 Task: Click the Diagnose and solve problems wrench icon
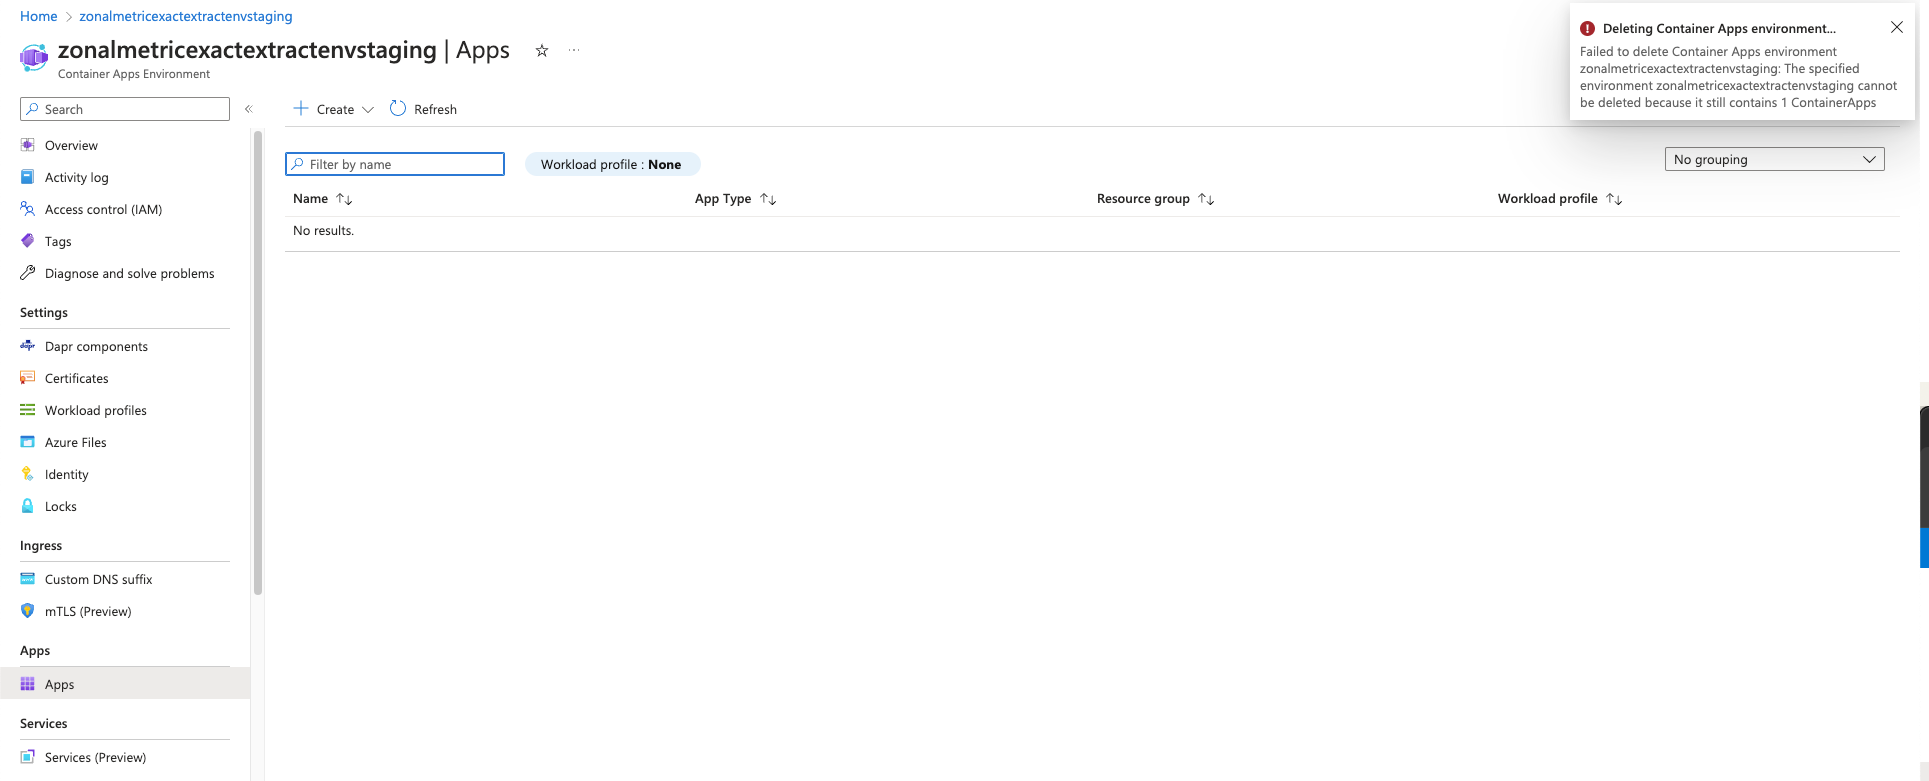(x=28, y=273)
